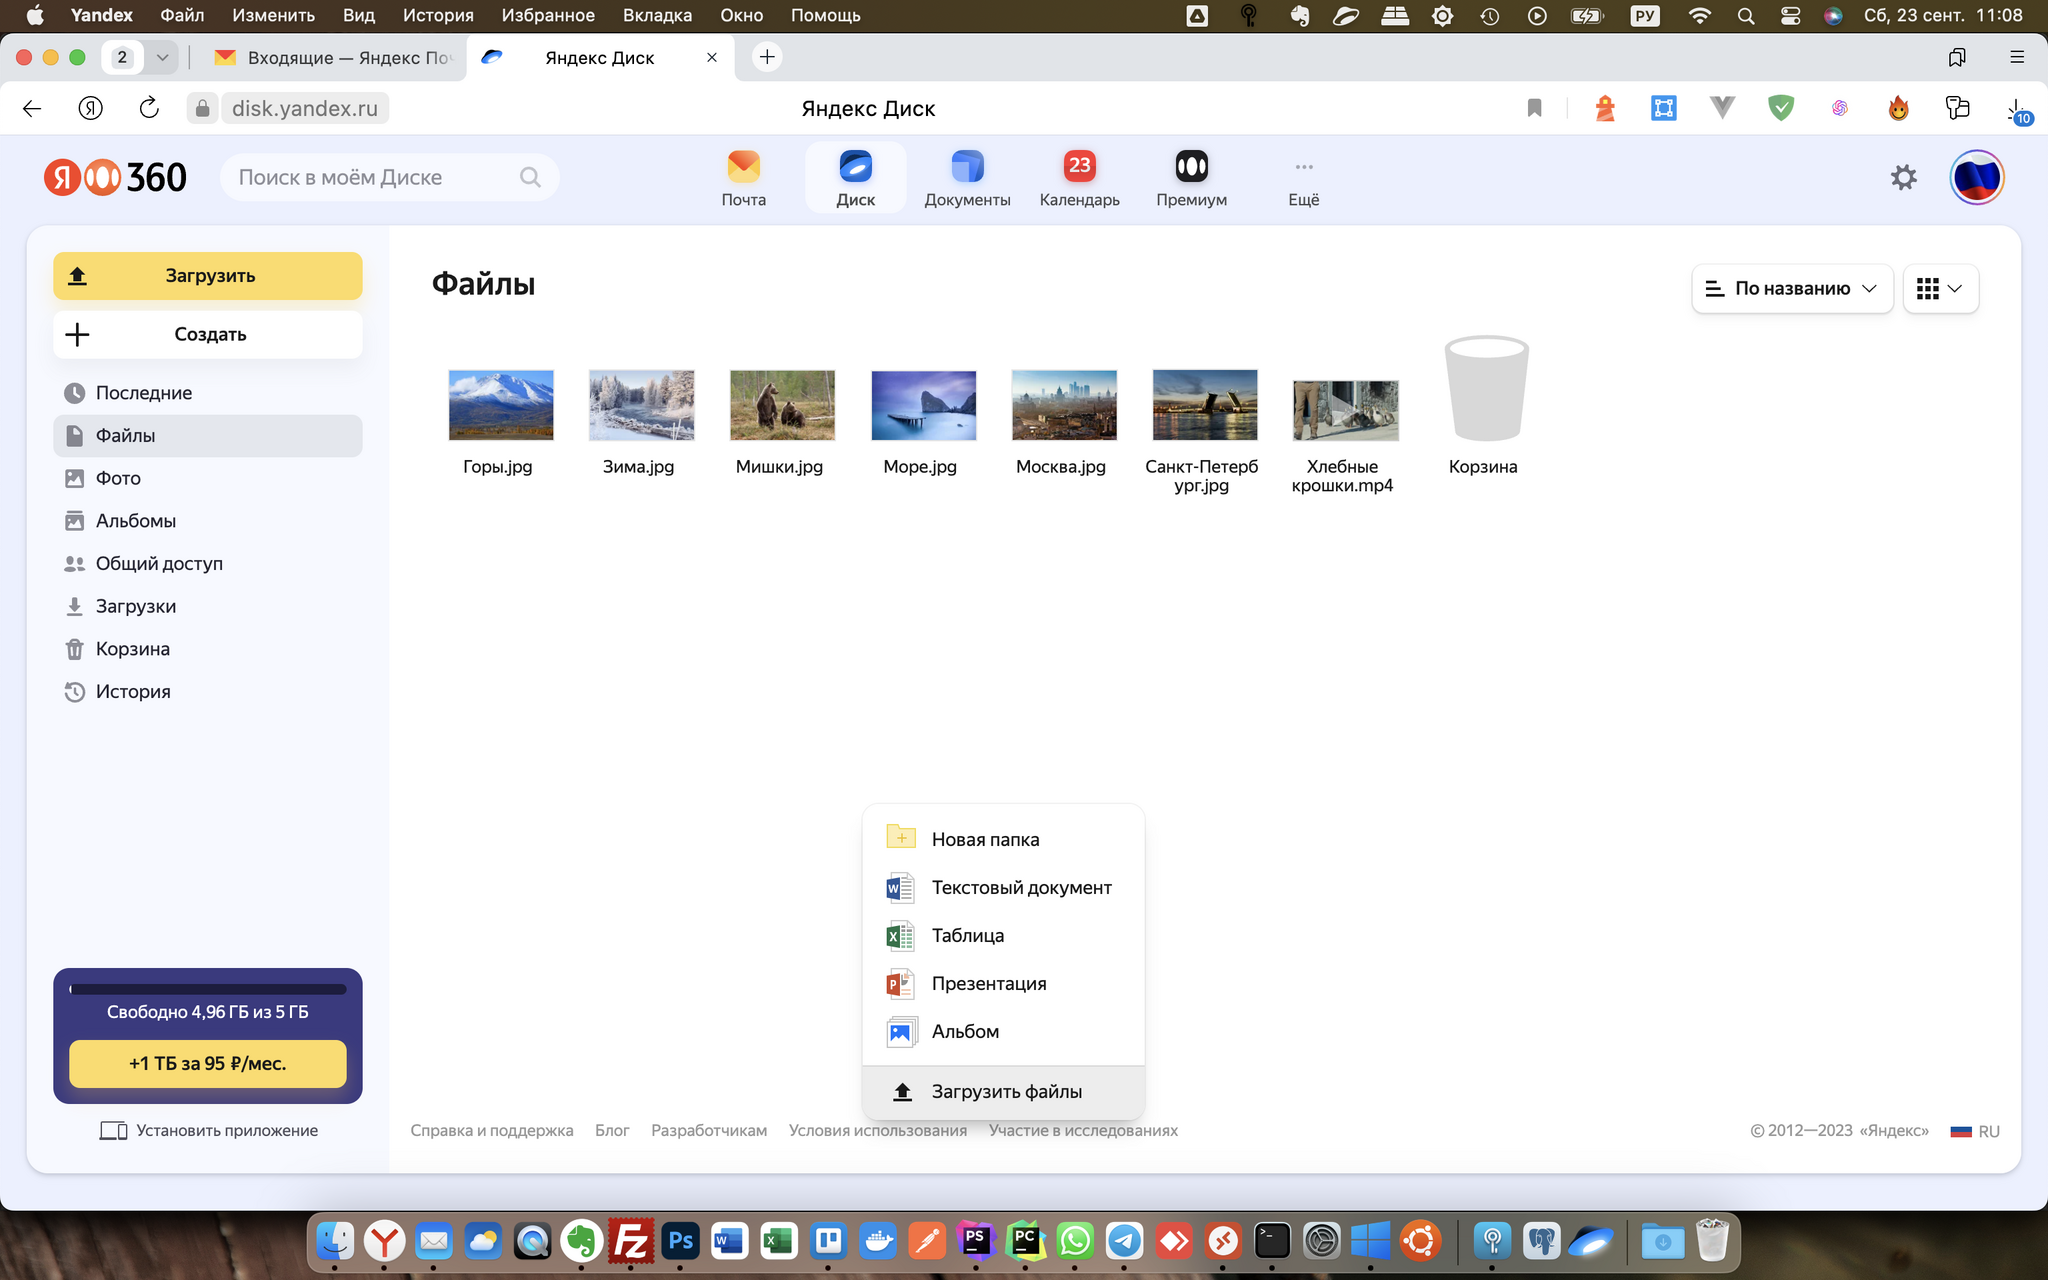
Task: Open Корзина in the sidebar
Action: coord(208,649)
